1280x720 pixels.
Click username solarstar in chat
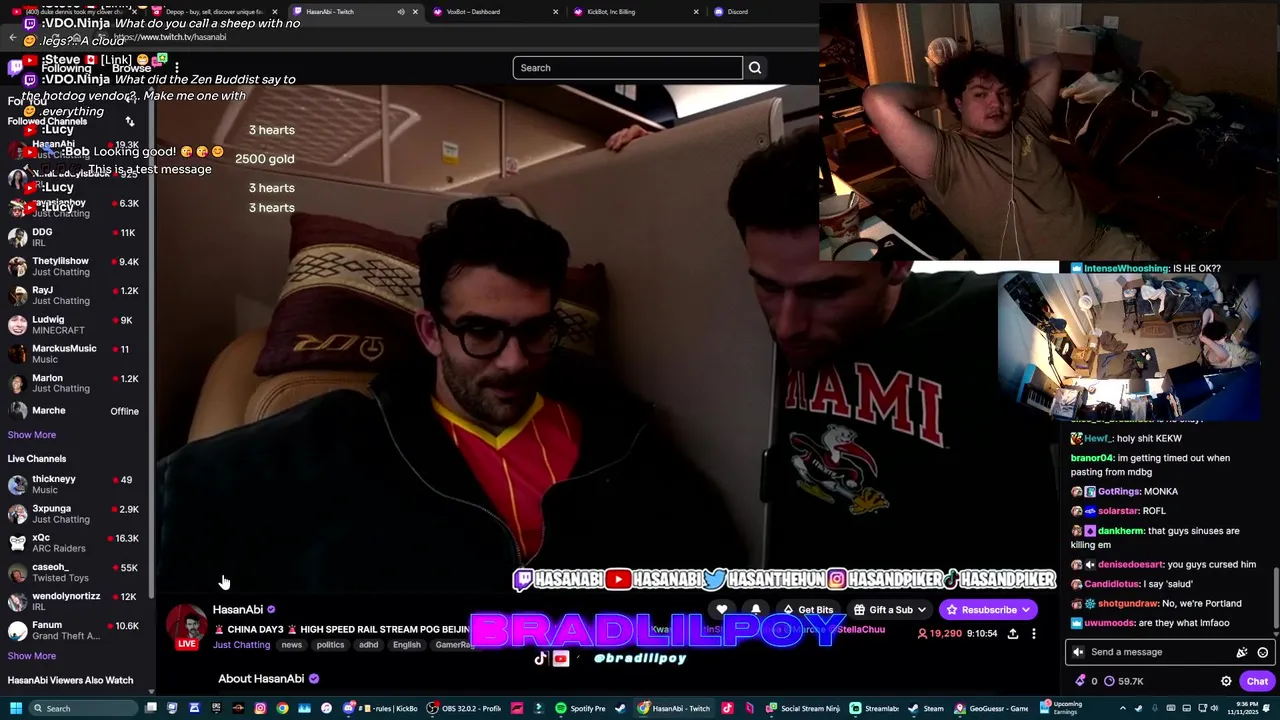click(1117, 511)
